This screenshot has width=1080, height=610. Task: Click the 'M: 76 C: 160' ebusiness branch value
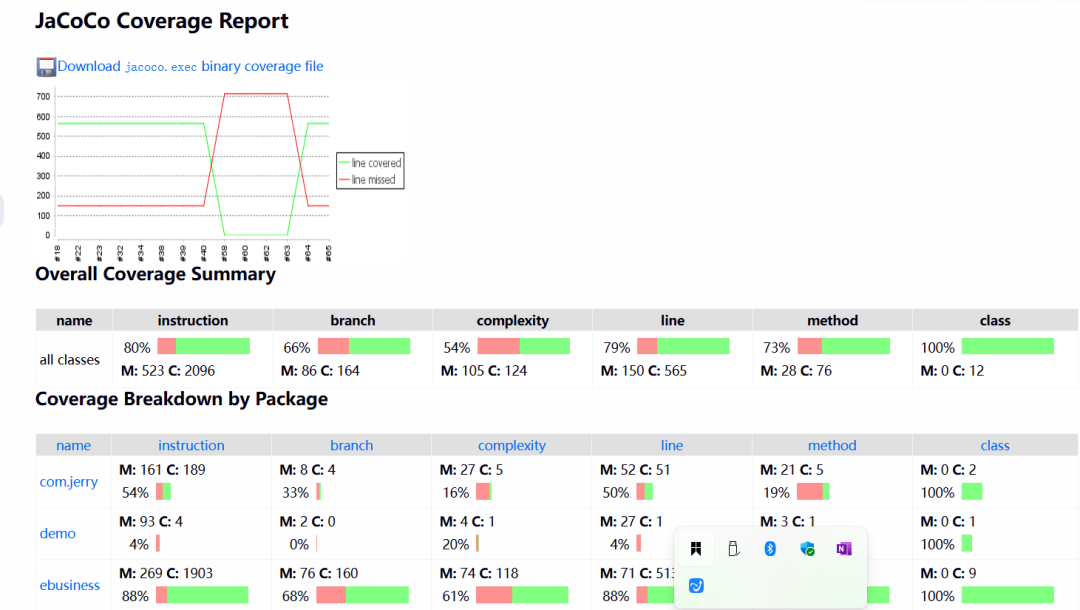pos(319,573)
